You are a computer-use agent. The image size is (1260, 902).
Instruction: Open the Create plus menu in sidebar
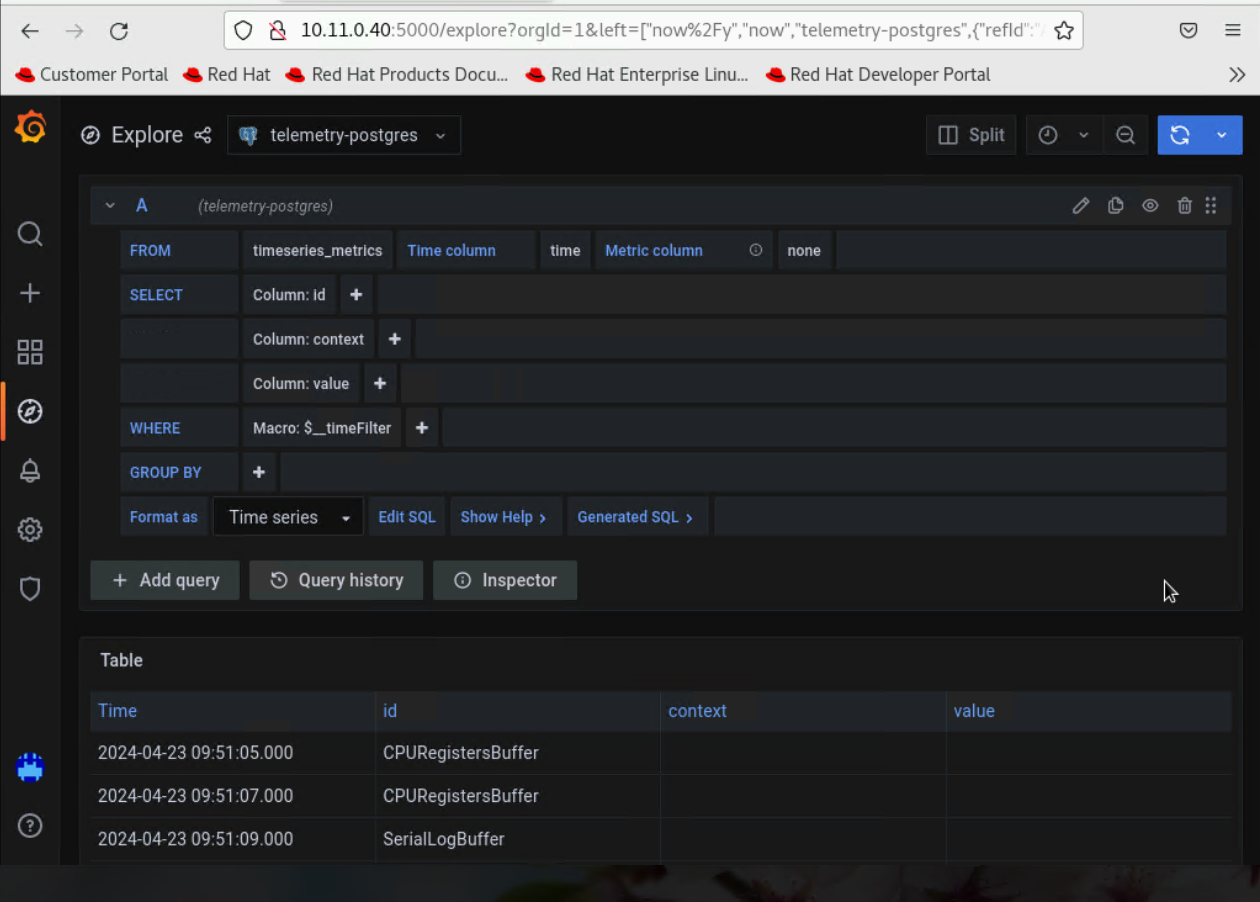tap(30, 293)
